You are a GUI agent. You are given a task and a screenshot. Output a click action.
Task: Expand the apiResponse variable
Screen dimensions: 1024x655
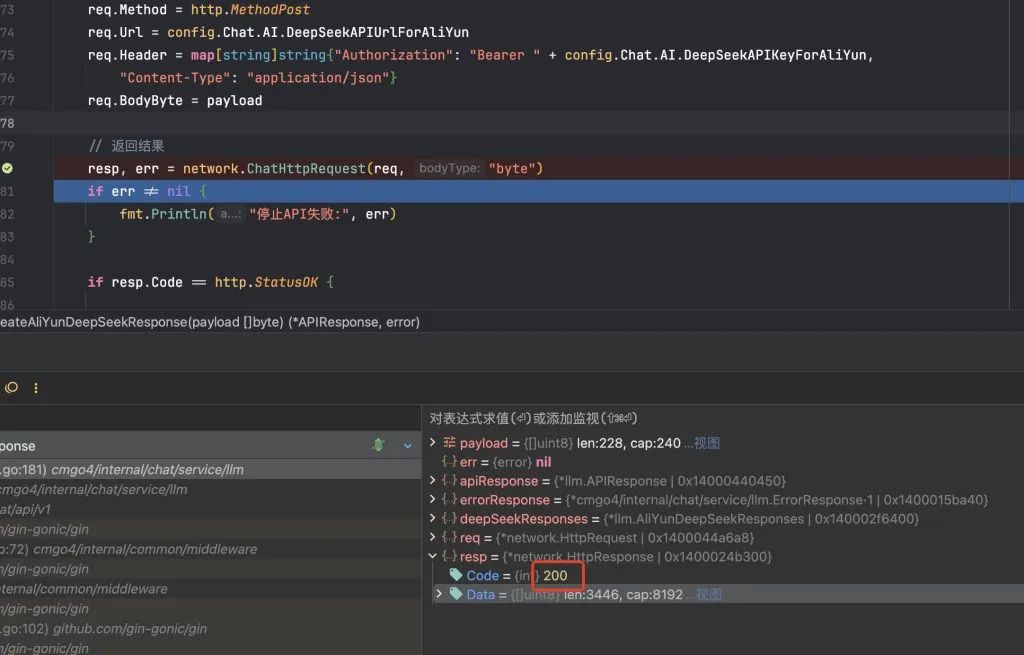(432, 481)
